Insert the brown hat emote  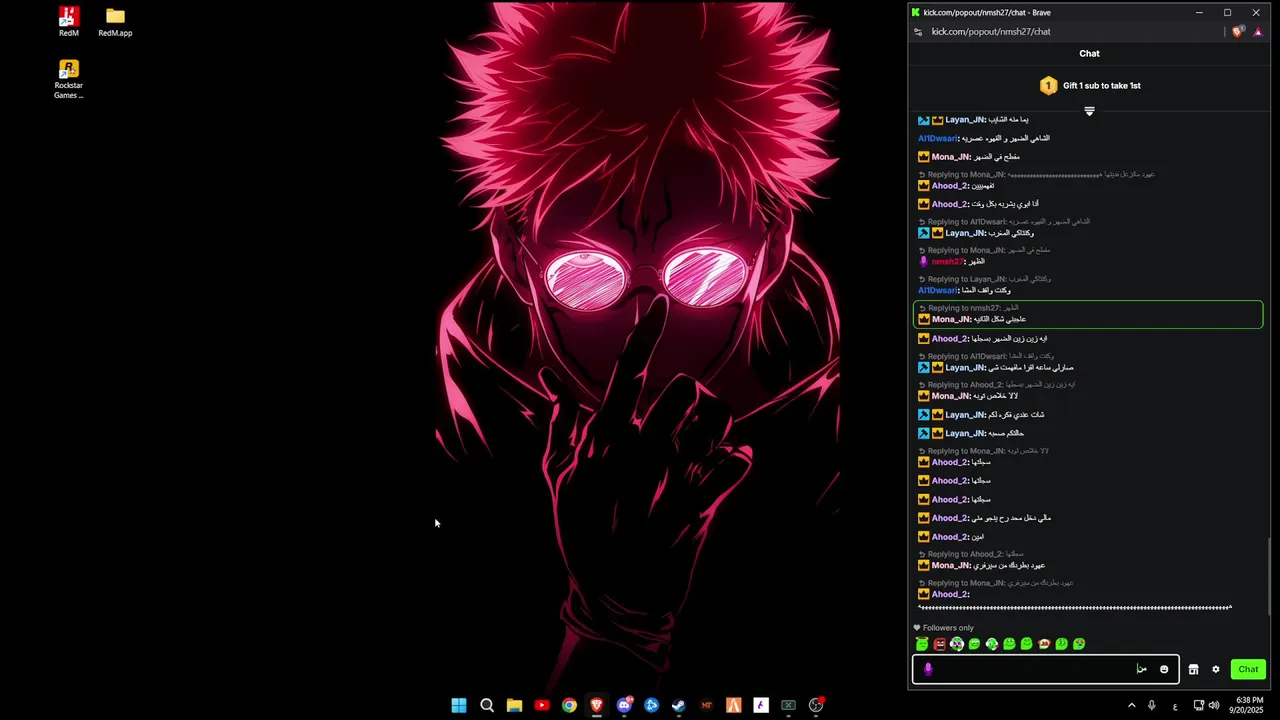tap(1044, 644)
